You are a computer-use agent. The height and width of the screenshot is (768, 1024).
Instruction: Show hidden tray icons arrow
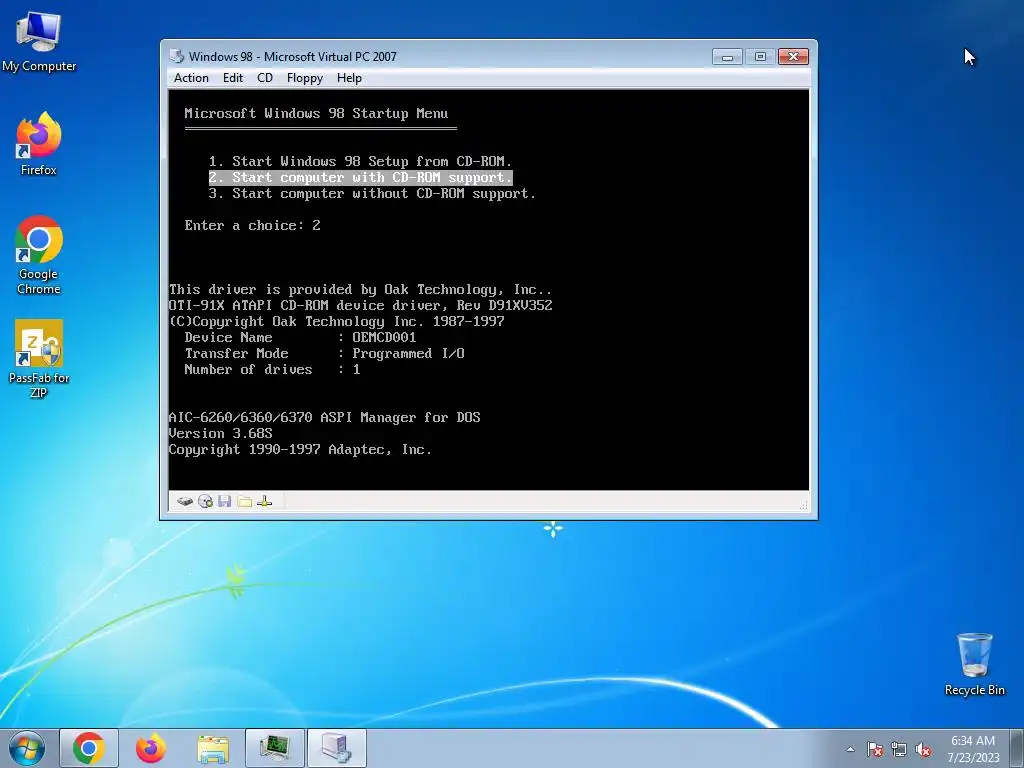point(850,749)
